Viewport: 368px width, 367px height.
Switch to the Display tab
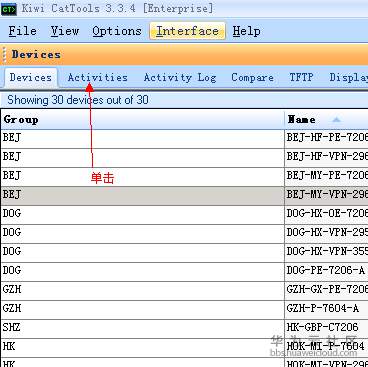[348, 77]
